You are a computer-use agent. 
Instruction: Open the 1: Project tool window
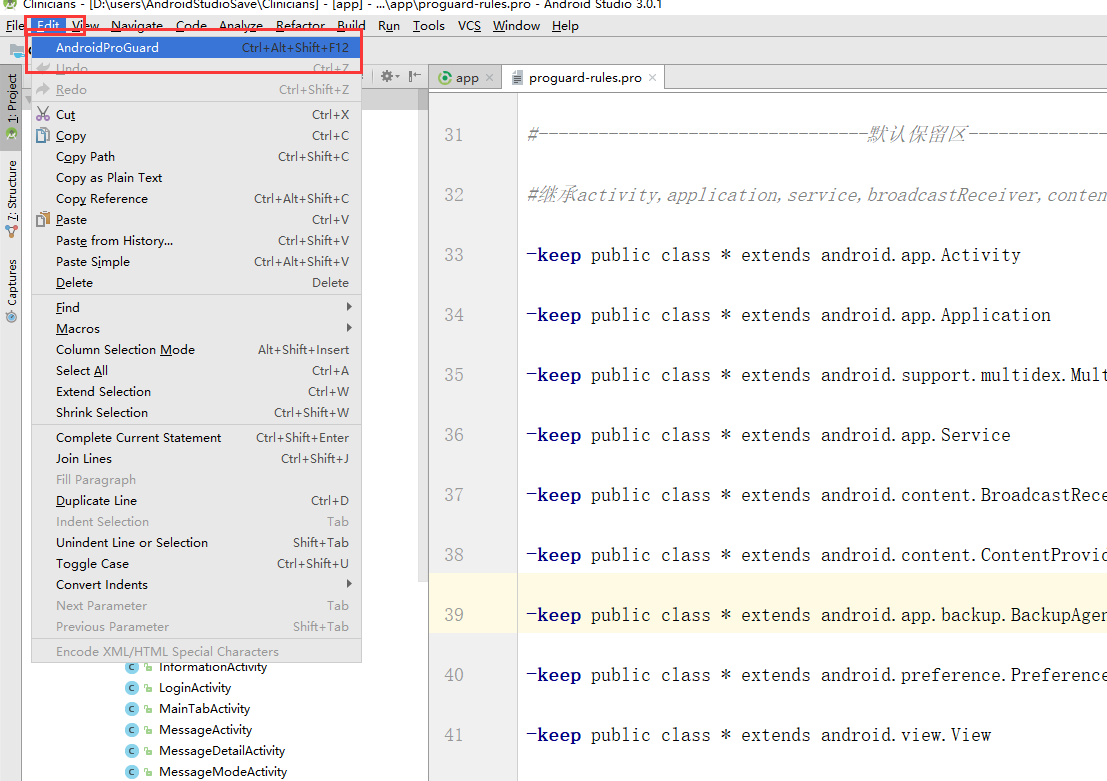(11, 105)
